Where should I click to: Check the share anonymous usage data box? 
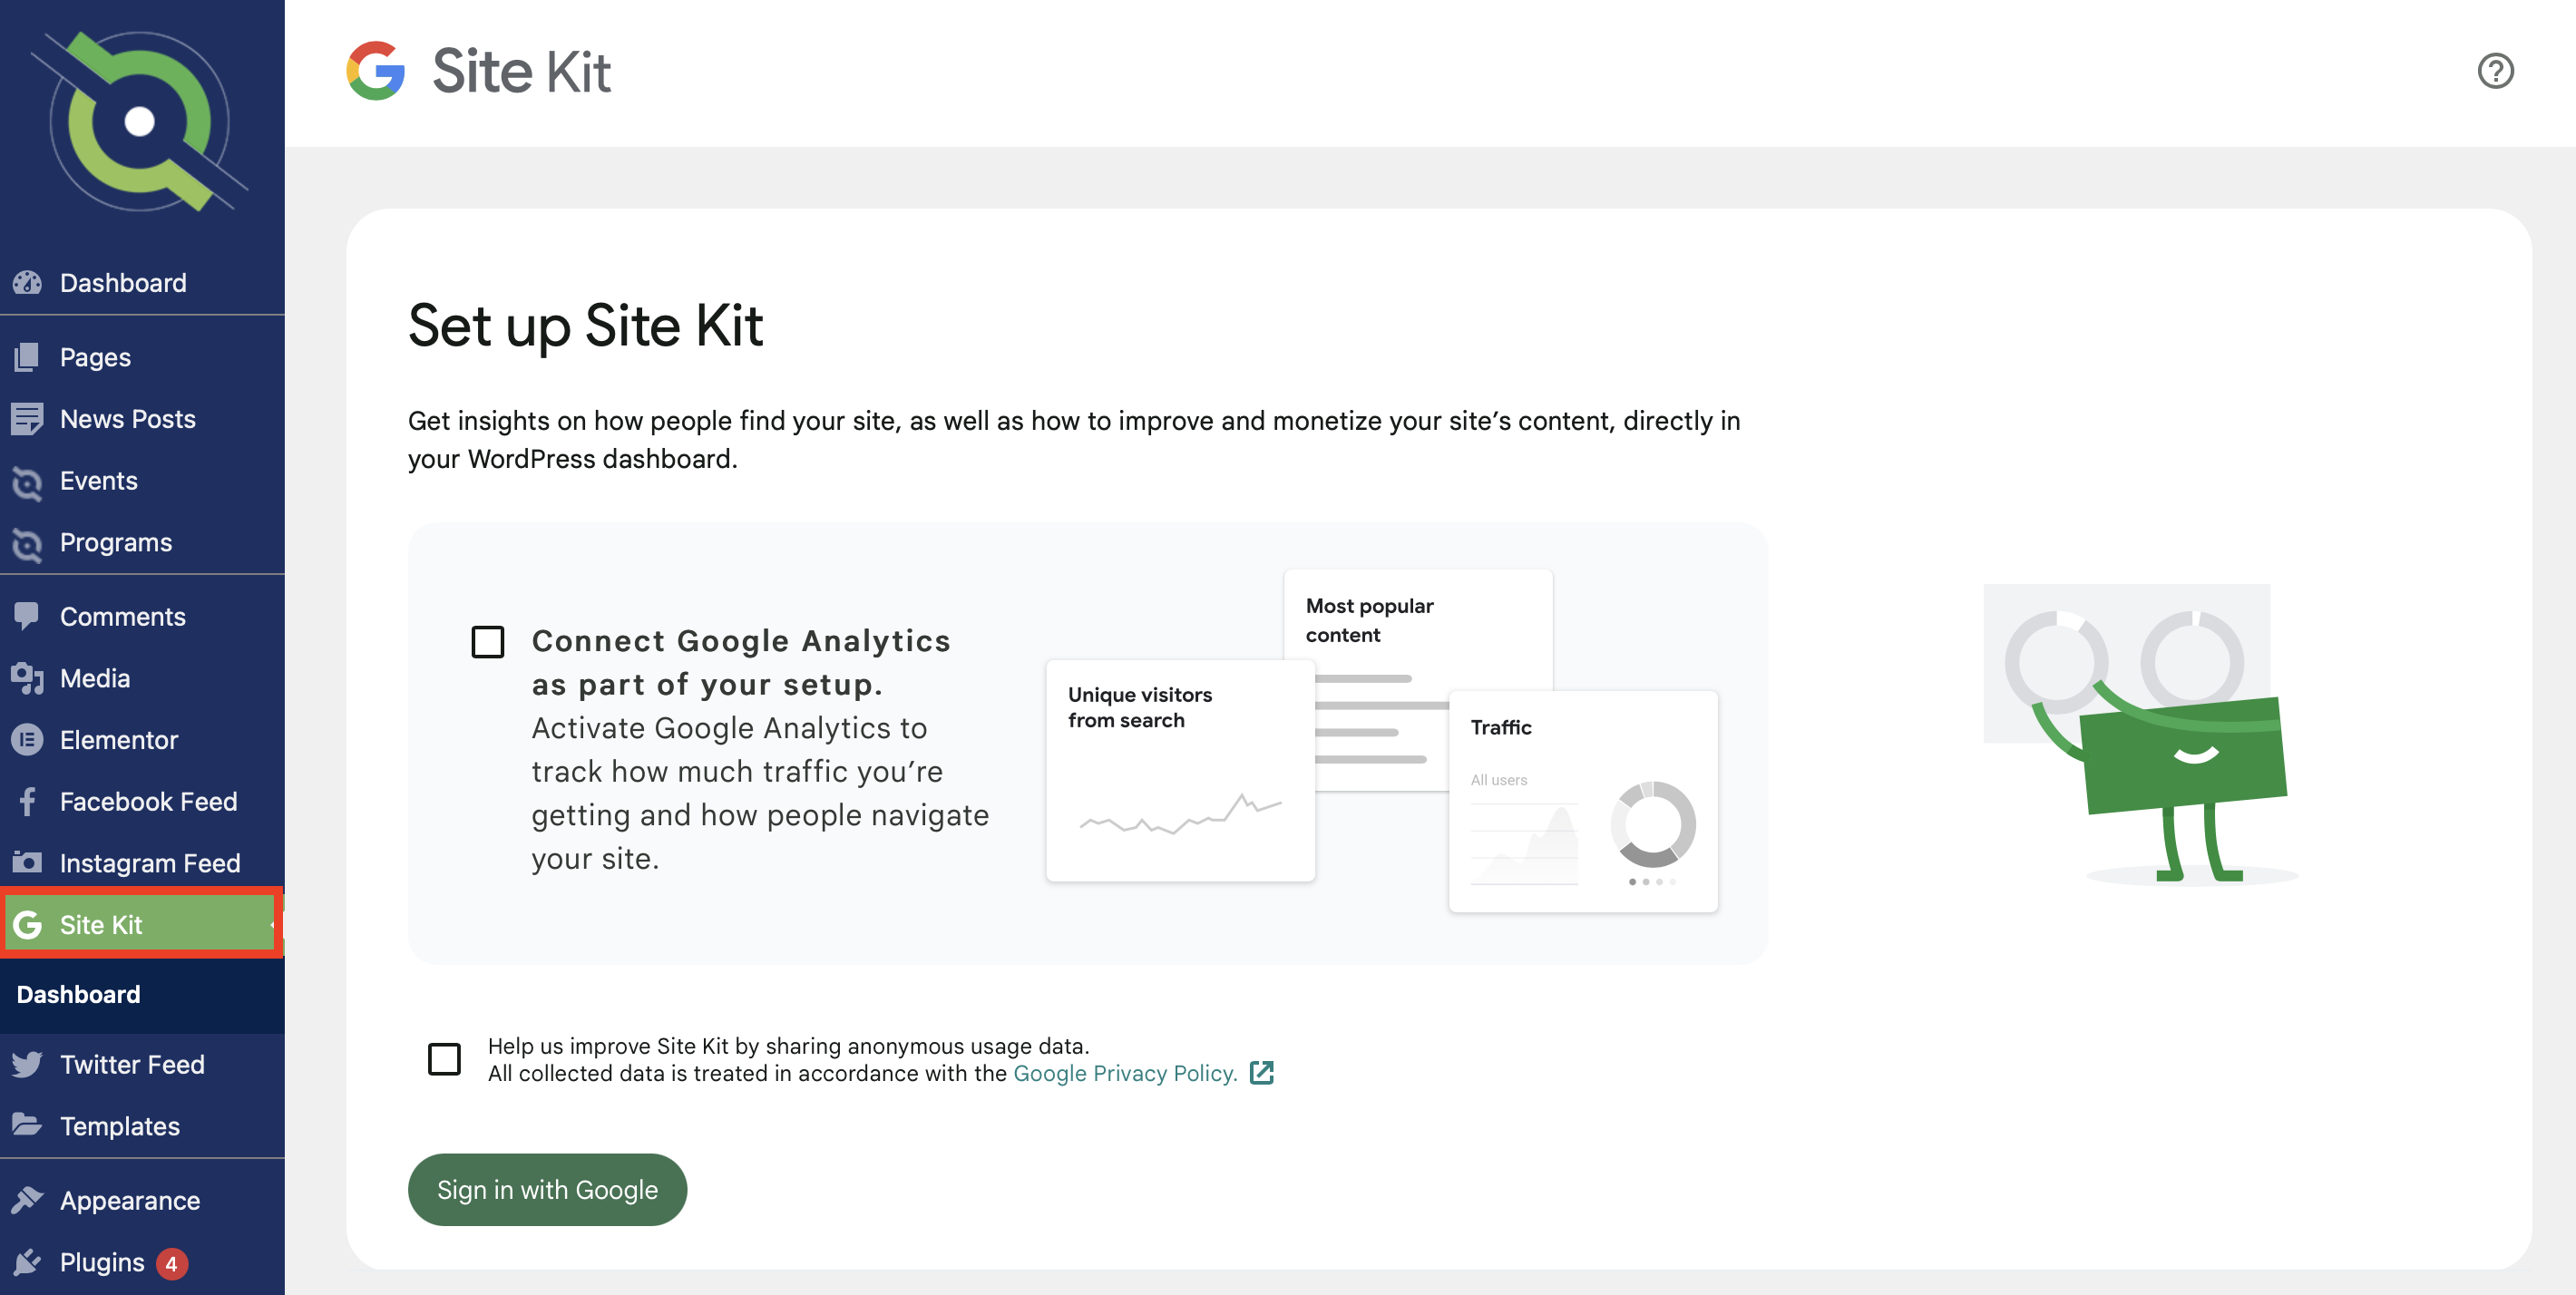pyautogui.click(x=444, y=1058)
